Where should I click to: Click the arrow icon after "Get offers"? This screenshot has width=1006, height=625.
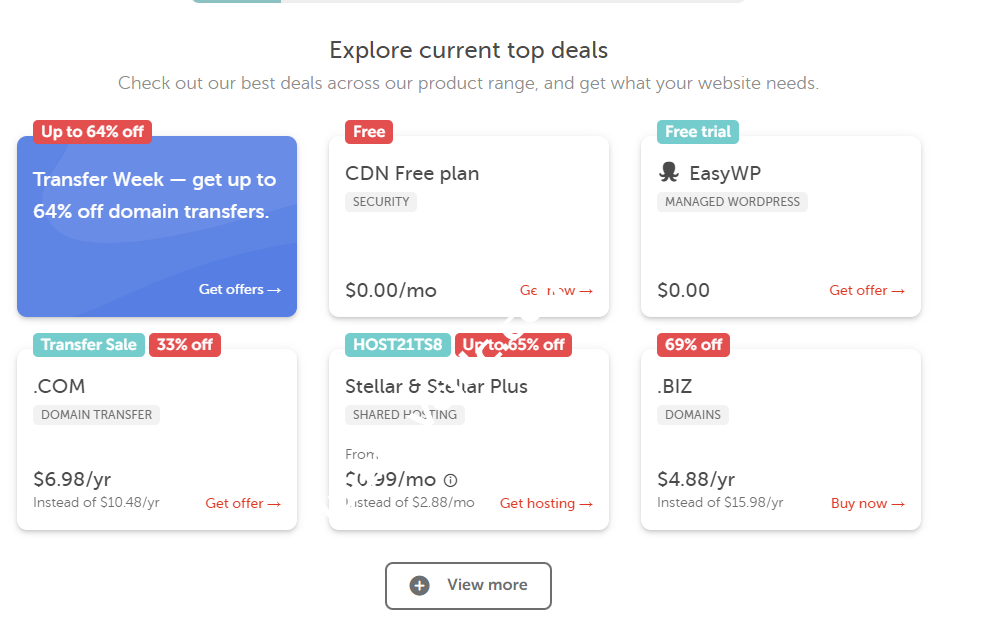pyautogui.click(x=274, y=289)
